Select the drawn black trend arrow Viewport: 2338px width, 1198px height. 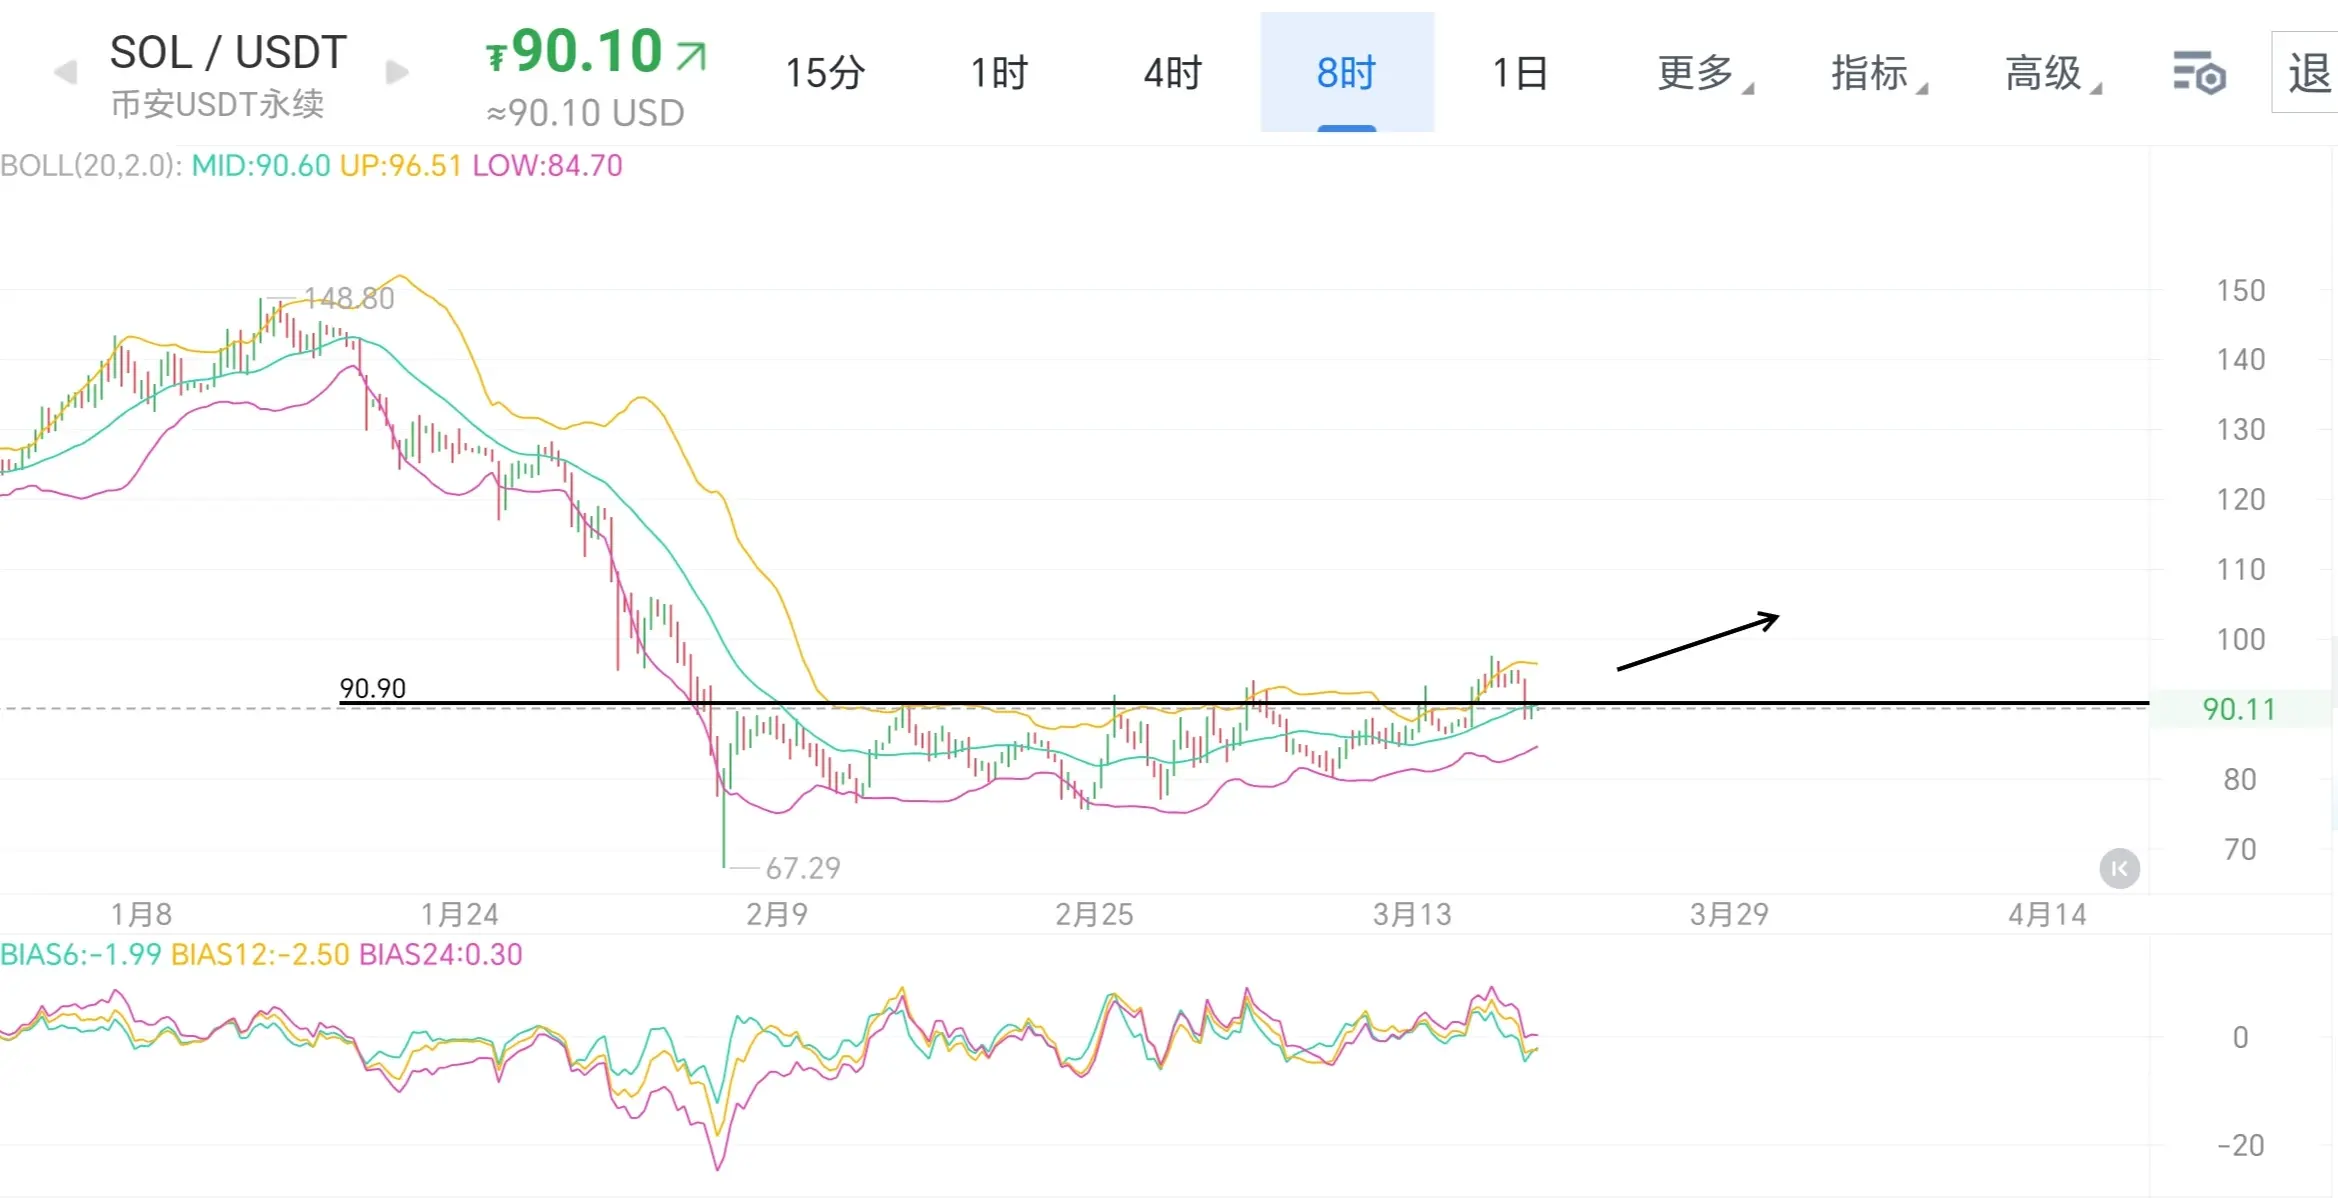coord(1697,642)
